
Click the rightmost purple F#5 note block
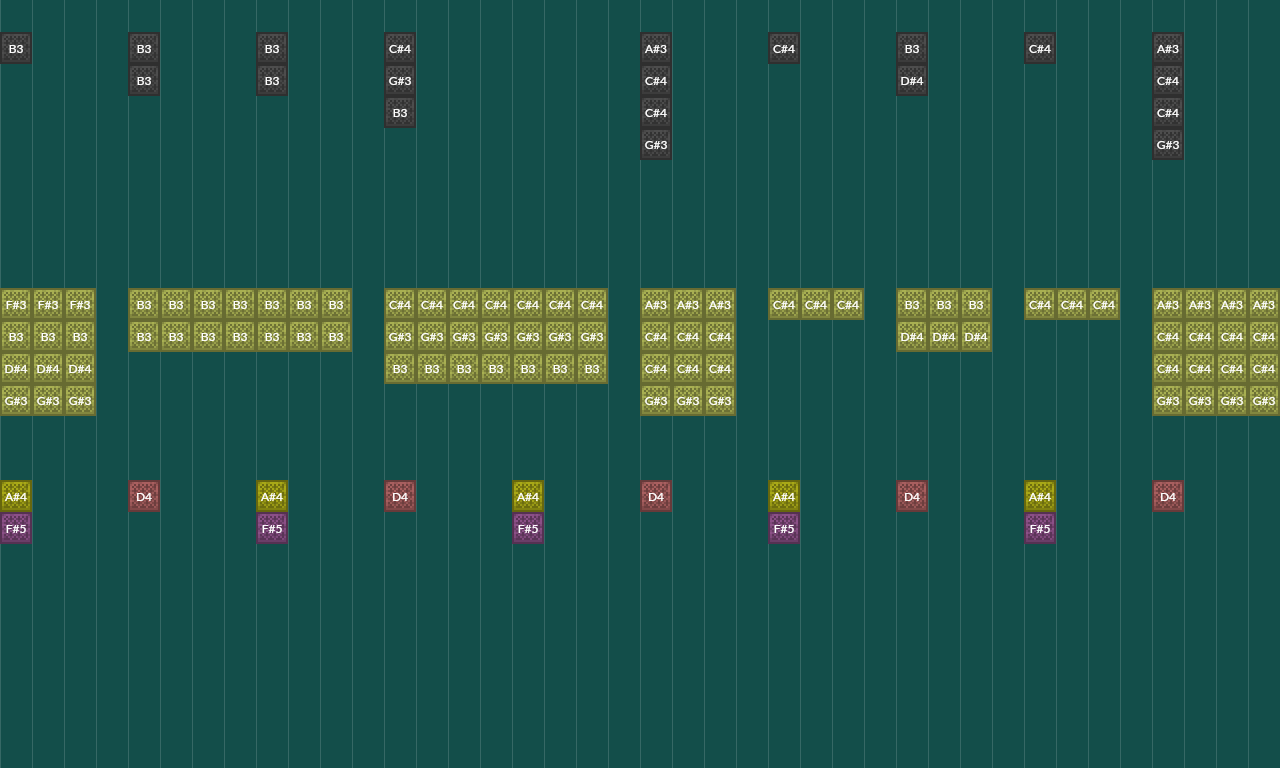click(1040, 529)
